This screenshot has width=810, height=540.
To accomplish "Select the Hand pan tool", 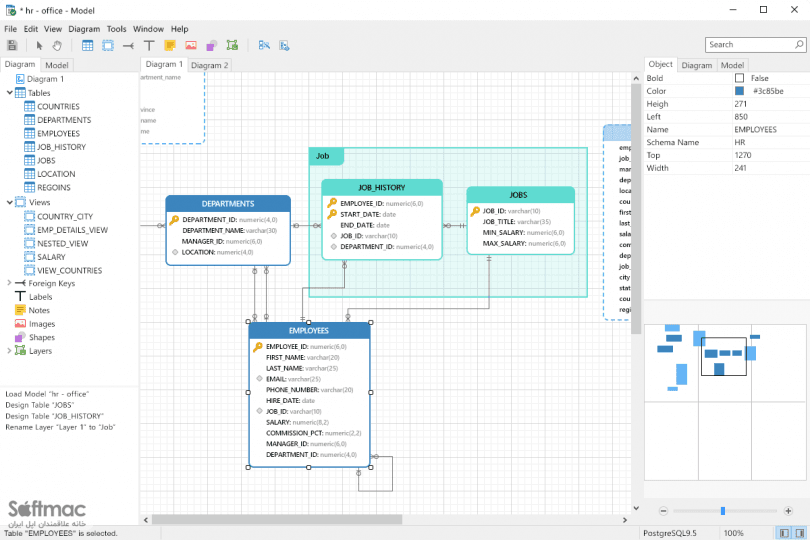I will coord(57,45).
